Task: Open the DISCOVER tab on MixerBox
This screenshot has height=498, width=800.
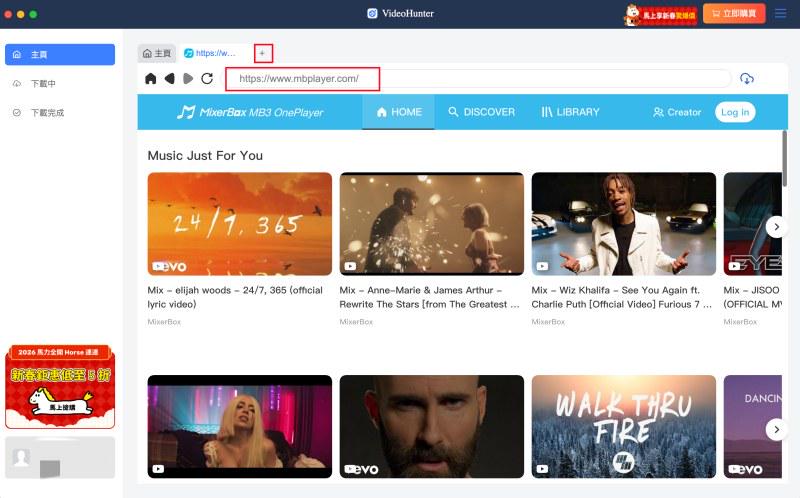Action: [482, 112]
